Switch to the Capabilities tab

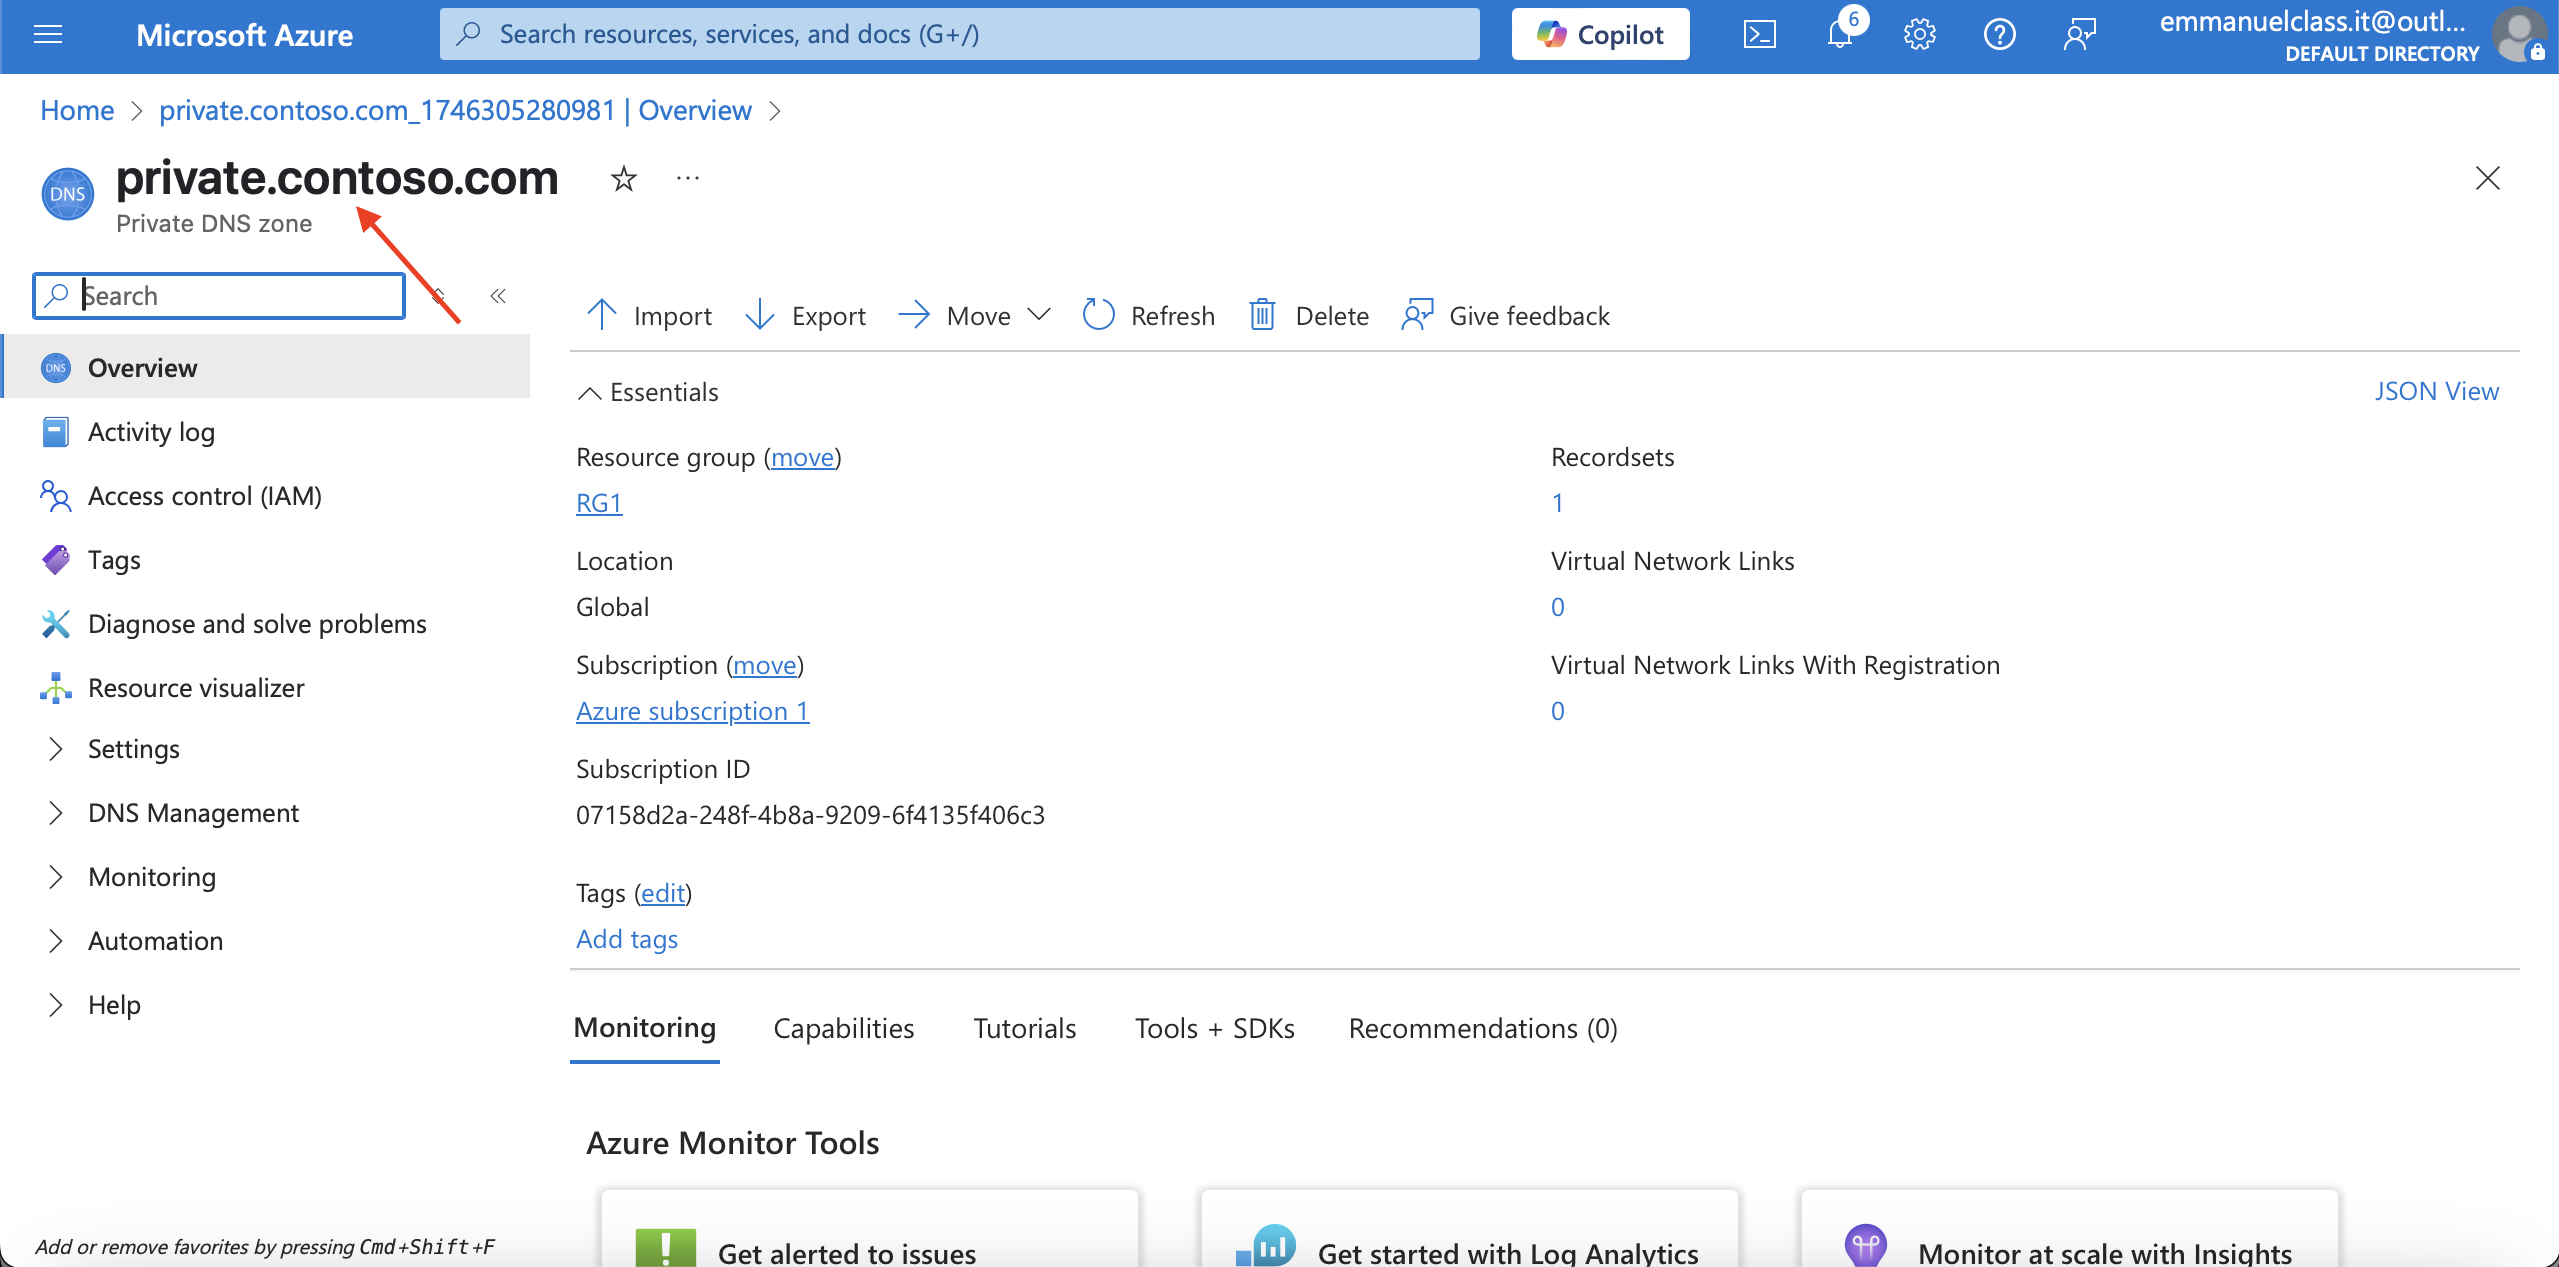click(x=844, y=1028)
